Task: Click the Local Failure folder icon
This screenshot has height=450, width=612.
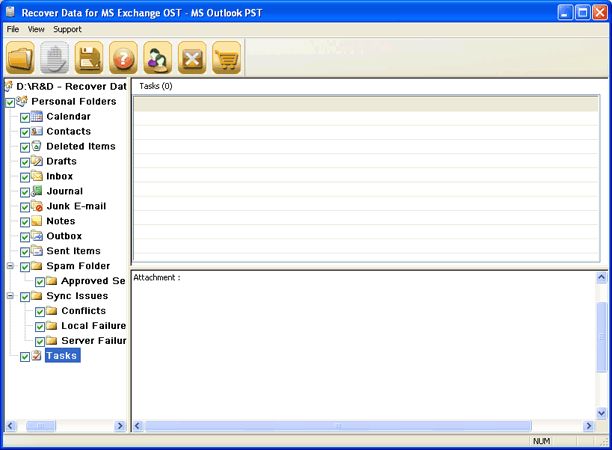Action: (52, 325)
